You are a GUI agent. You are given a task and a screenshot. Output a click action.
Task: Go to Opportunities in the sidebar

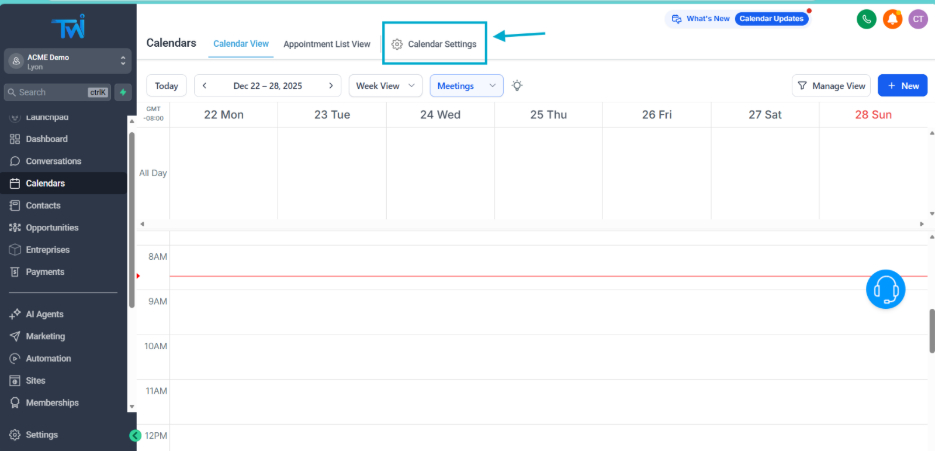[58, 227]
